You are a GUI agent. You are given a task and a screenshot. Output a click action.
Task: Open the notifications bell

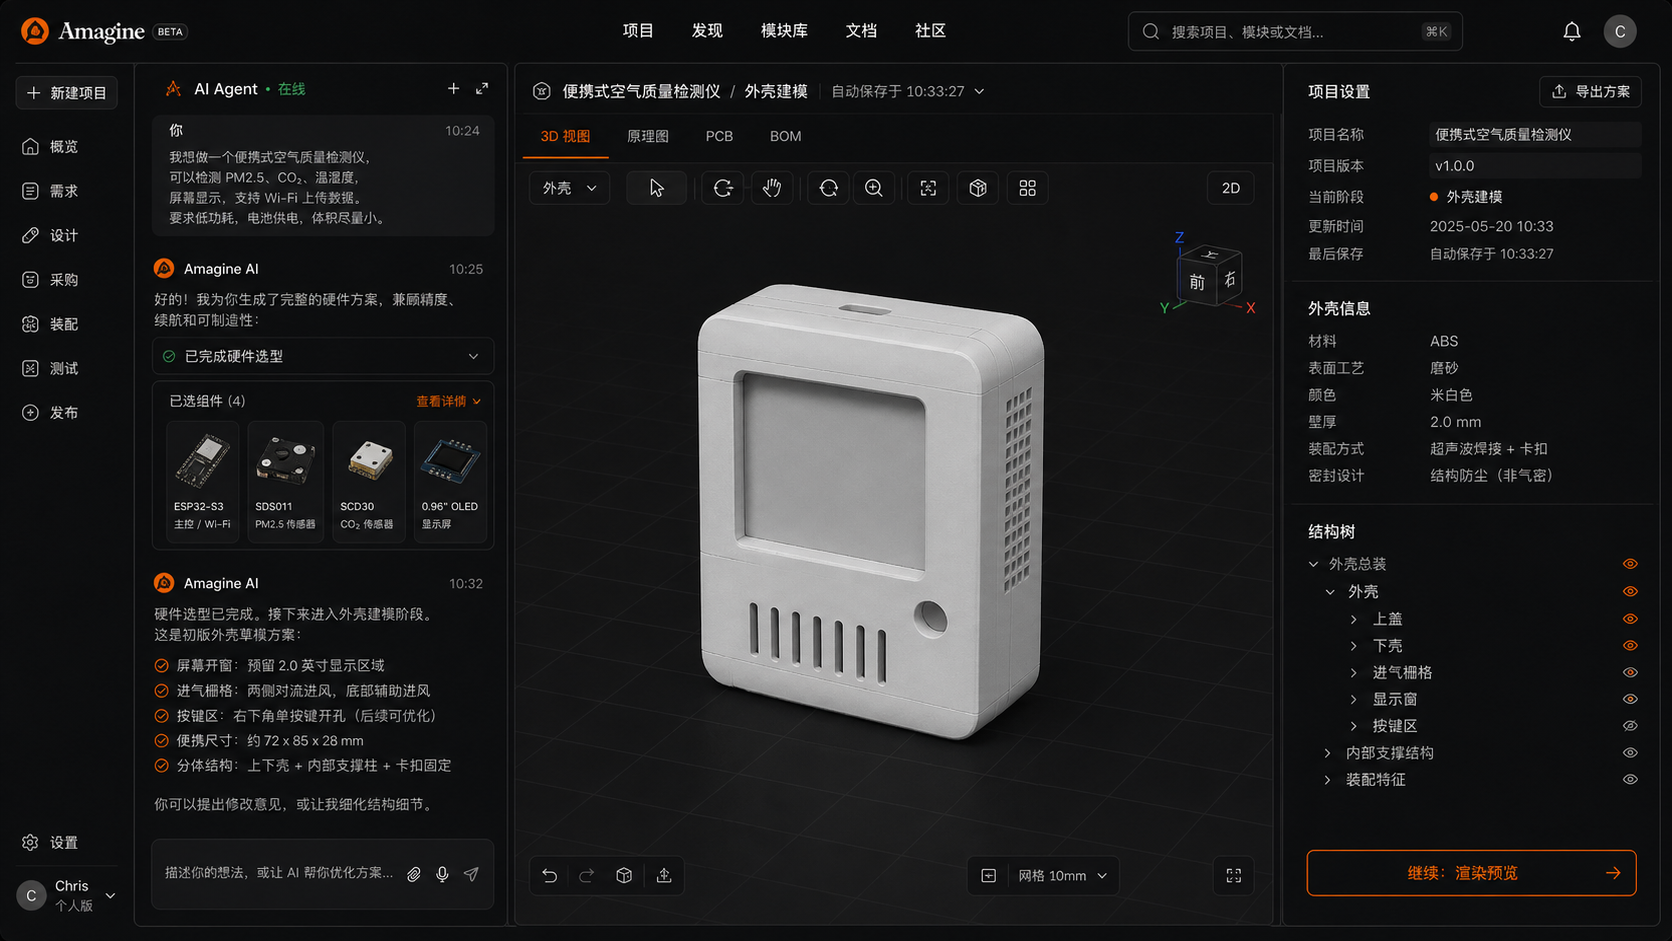point(1572,32)
